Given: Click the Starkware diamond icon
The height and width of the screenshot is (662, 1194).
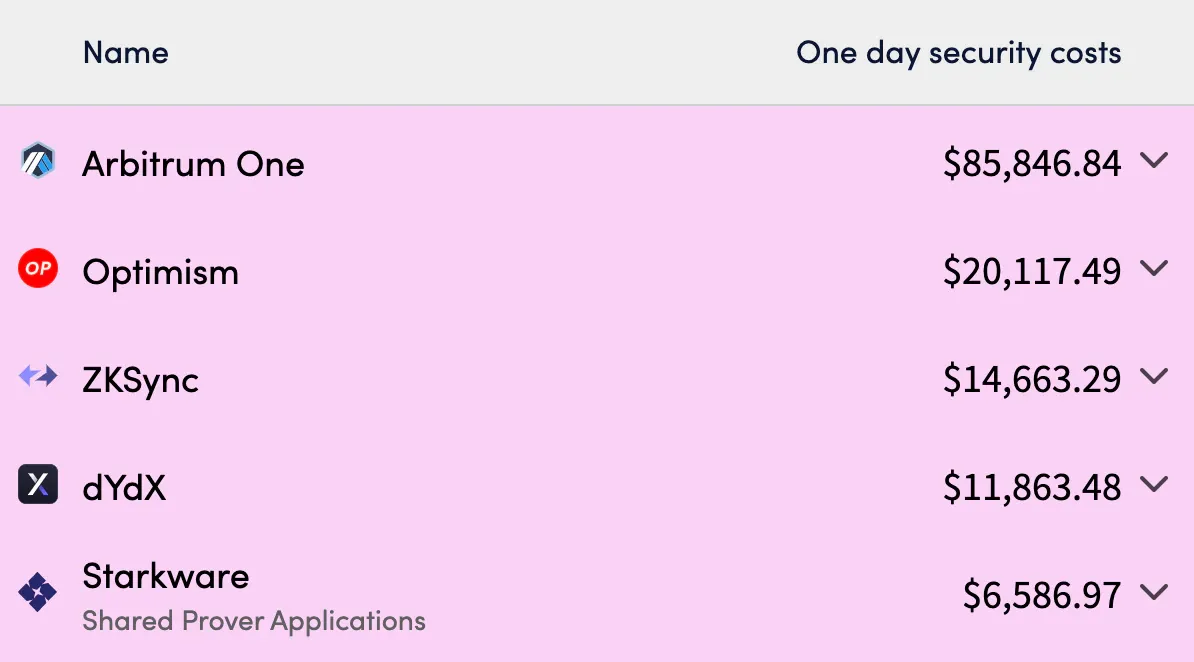Looking at the screenshot, I should 38,592.
